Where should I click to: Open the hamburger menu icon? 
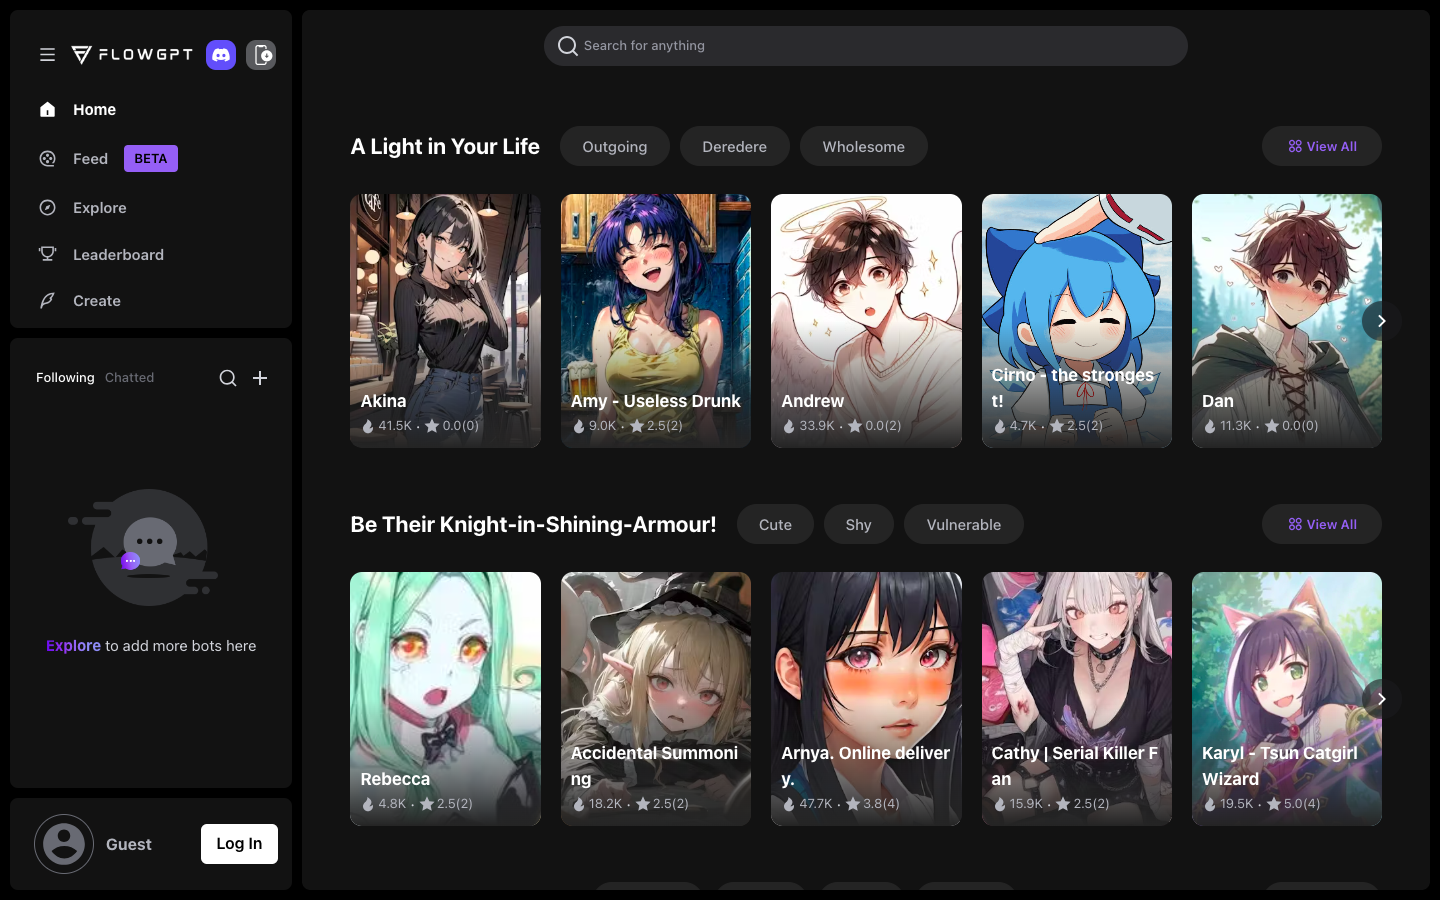tap(47, 55)
